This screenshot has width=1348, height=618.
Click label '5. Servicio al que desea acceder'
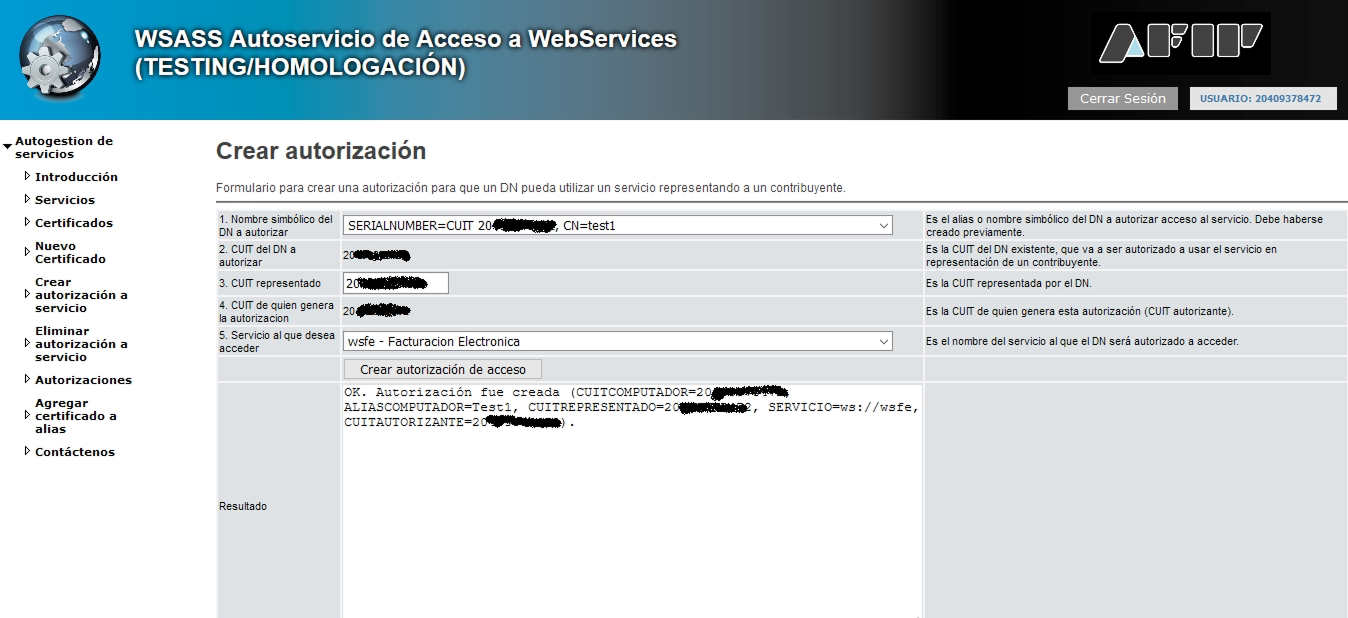(277, 342)
